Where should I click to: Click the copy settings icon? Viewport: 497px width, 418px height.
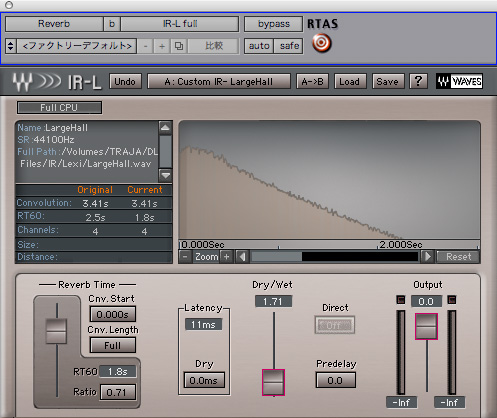click(179, 46)
